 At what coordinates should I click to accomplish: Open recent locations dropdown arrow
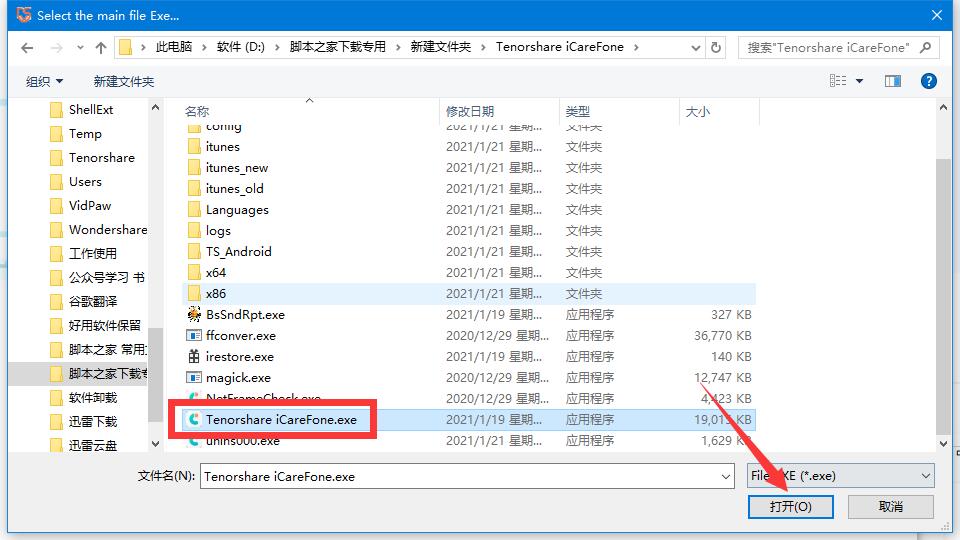[80, 48]
